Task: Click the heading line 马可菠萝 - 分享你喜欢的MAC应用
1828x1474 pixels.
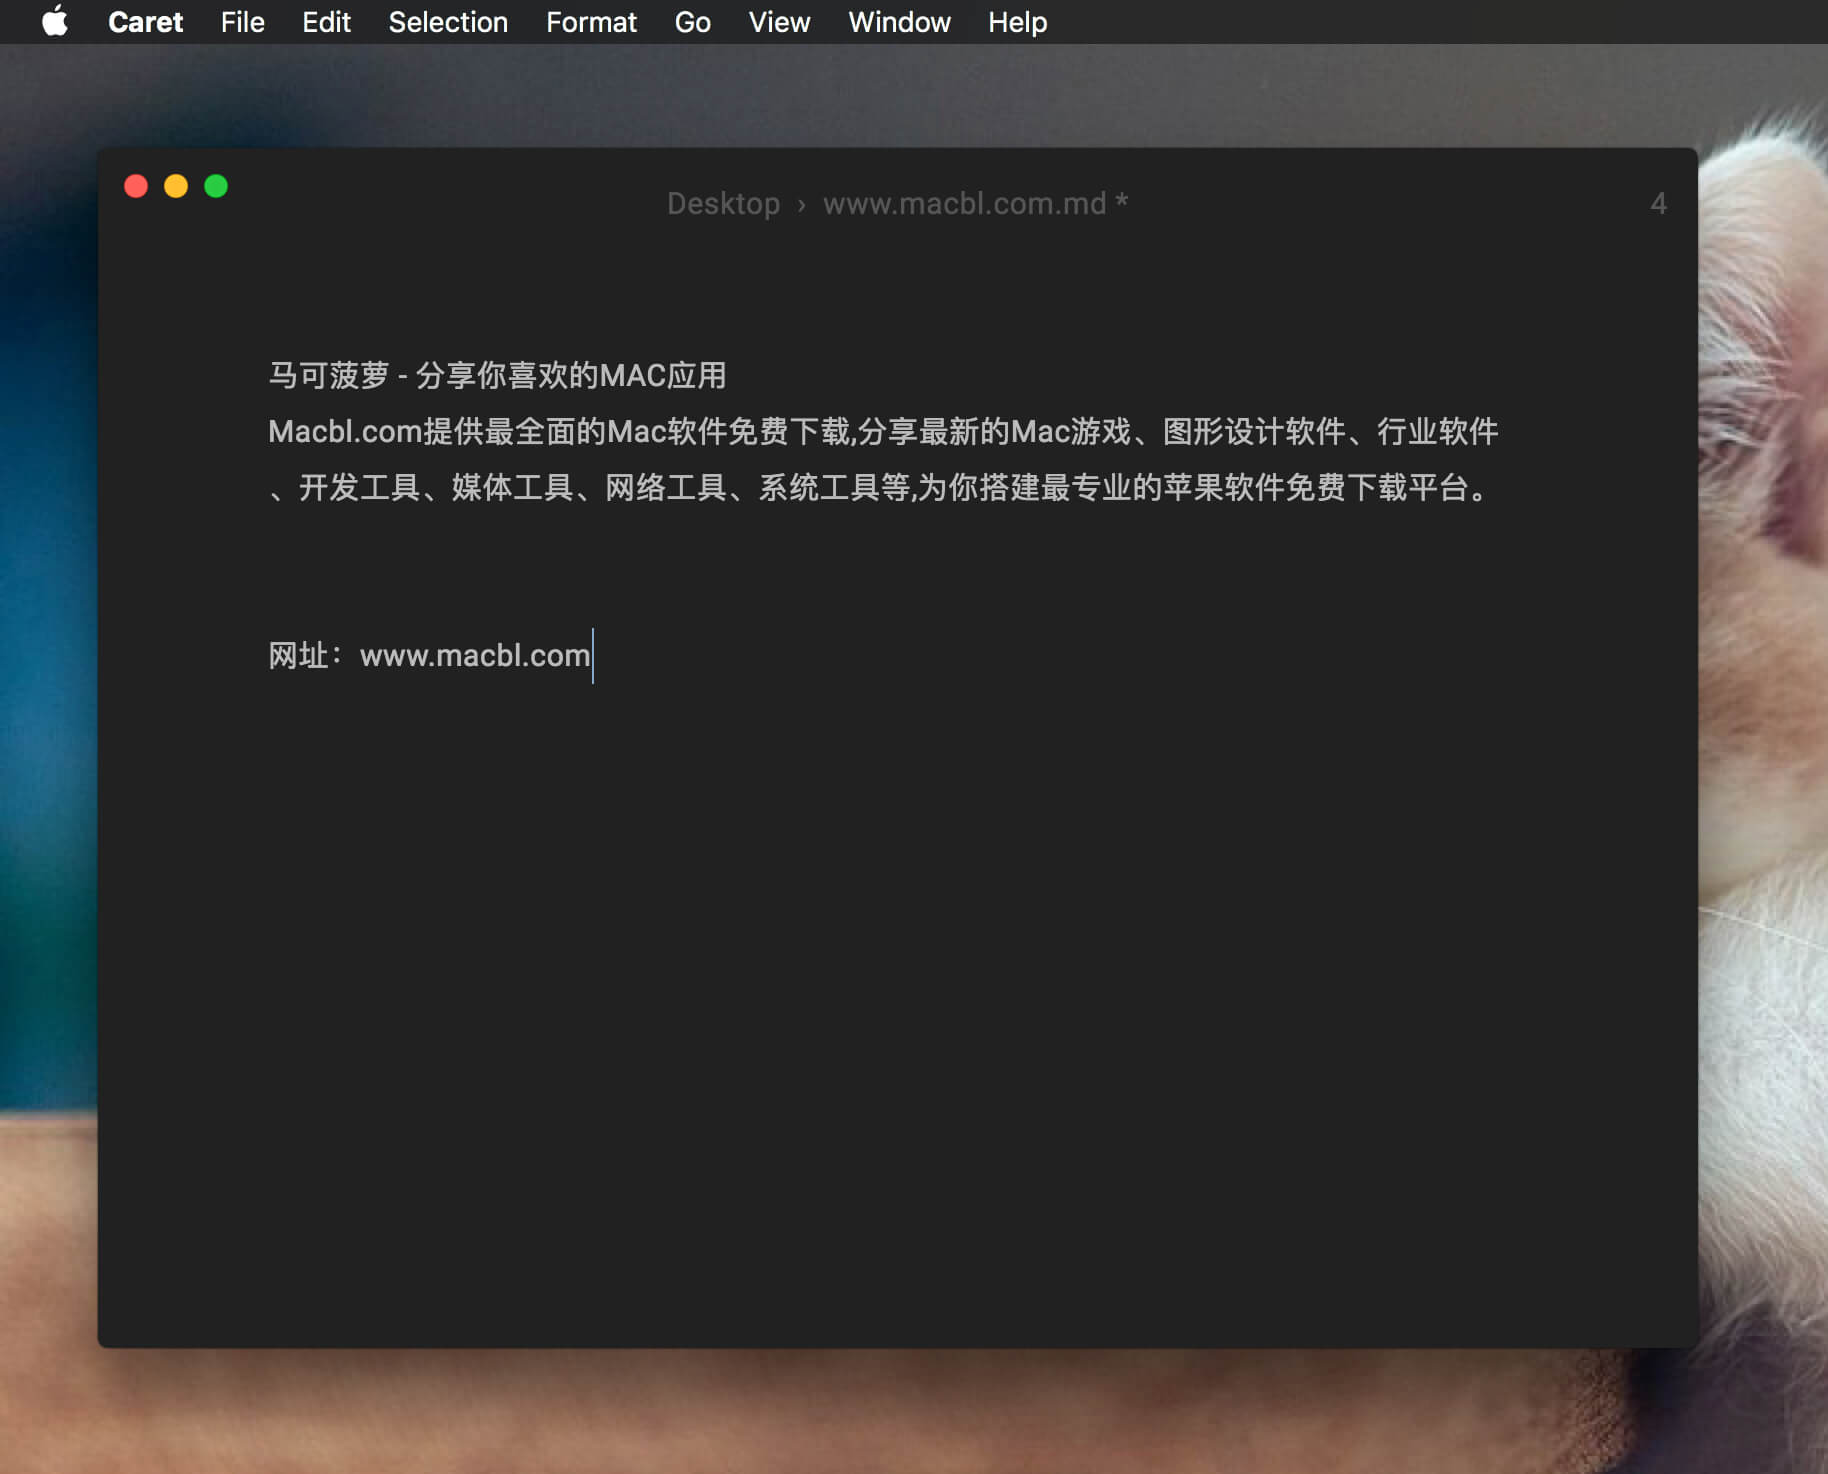Action: pos(497,376)
